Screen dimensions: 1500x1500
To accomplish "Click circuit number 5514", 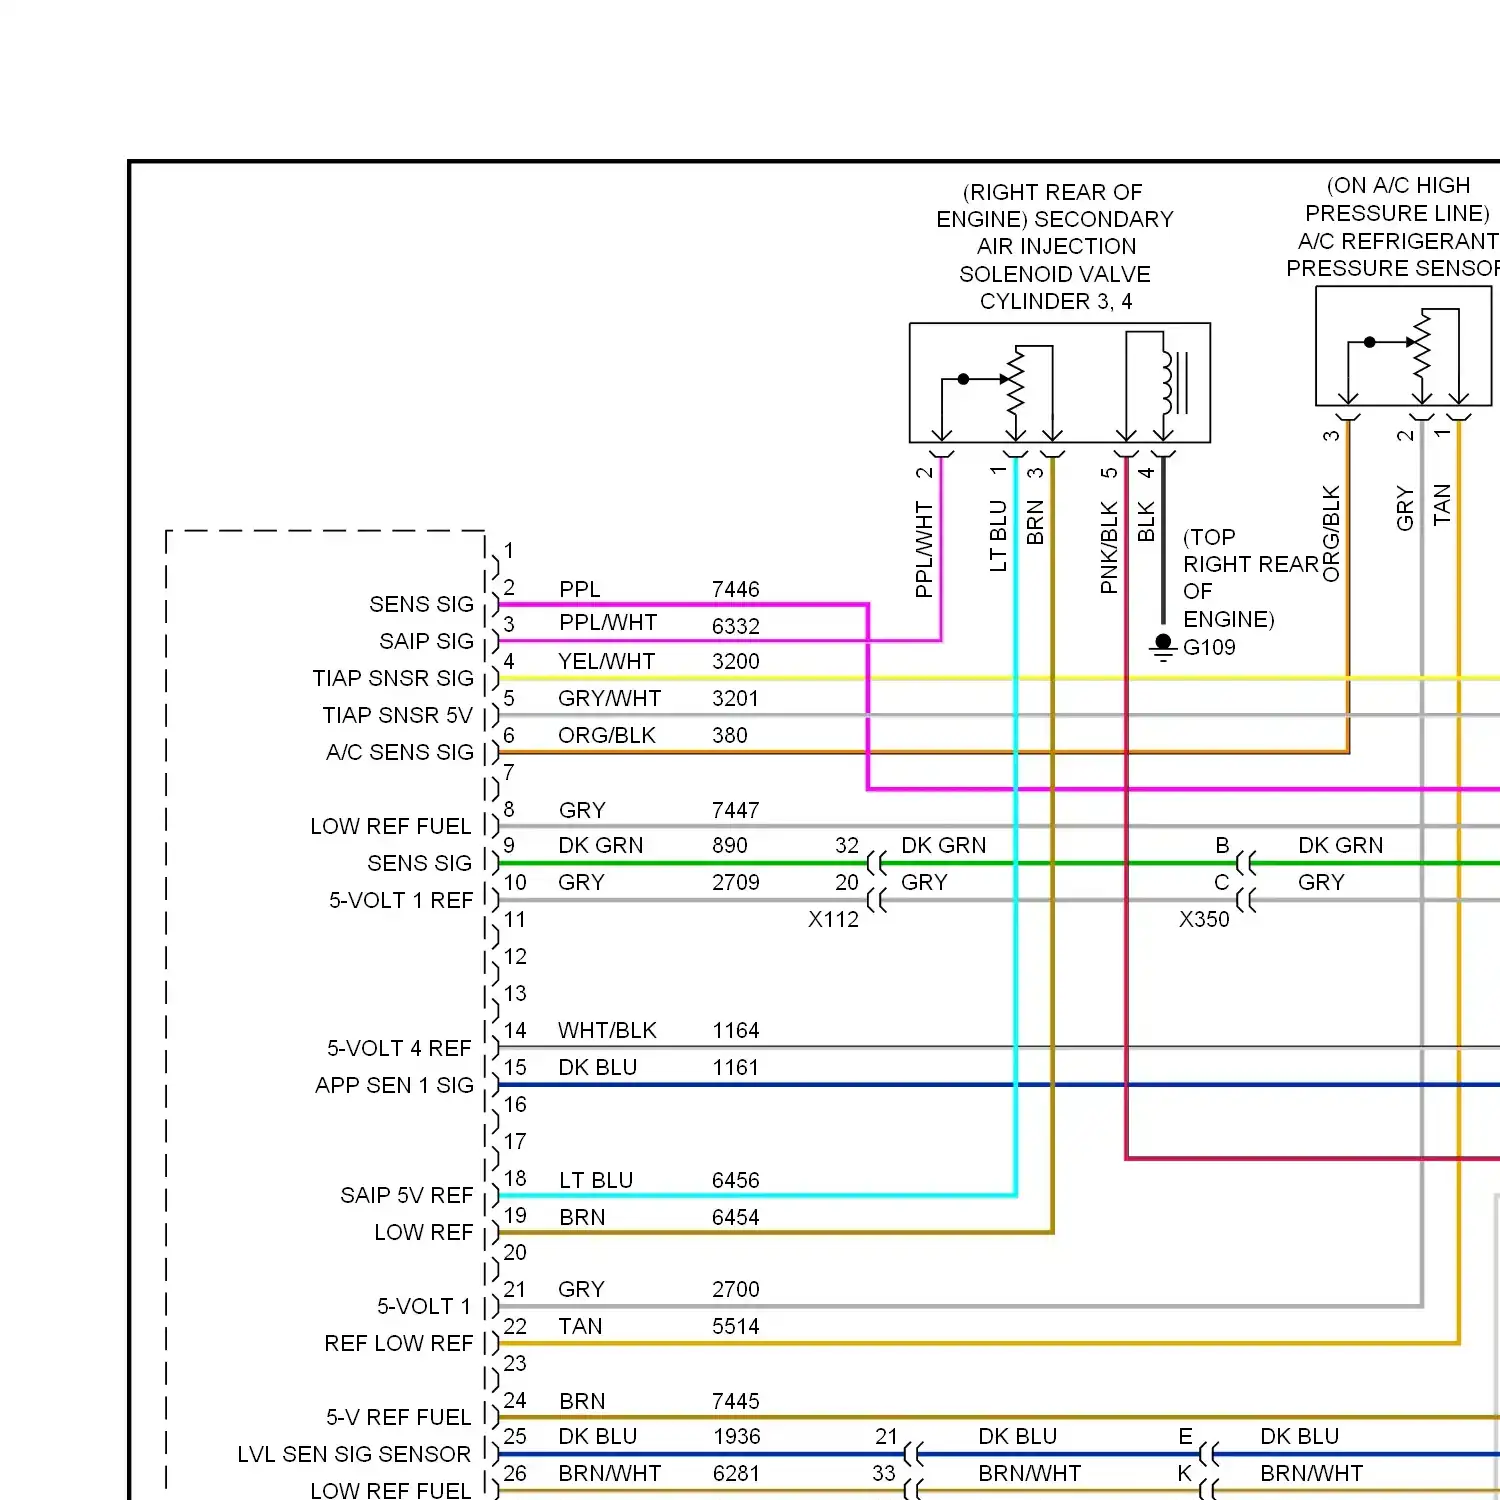I will tap(735, 1326).
